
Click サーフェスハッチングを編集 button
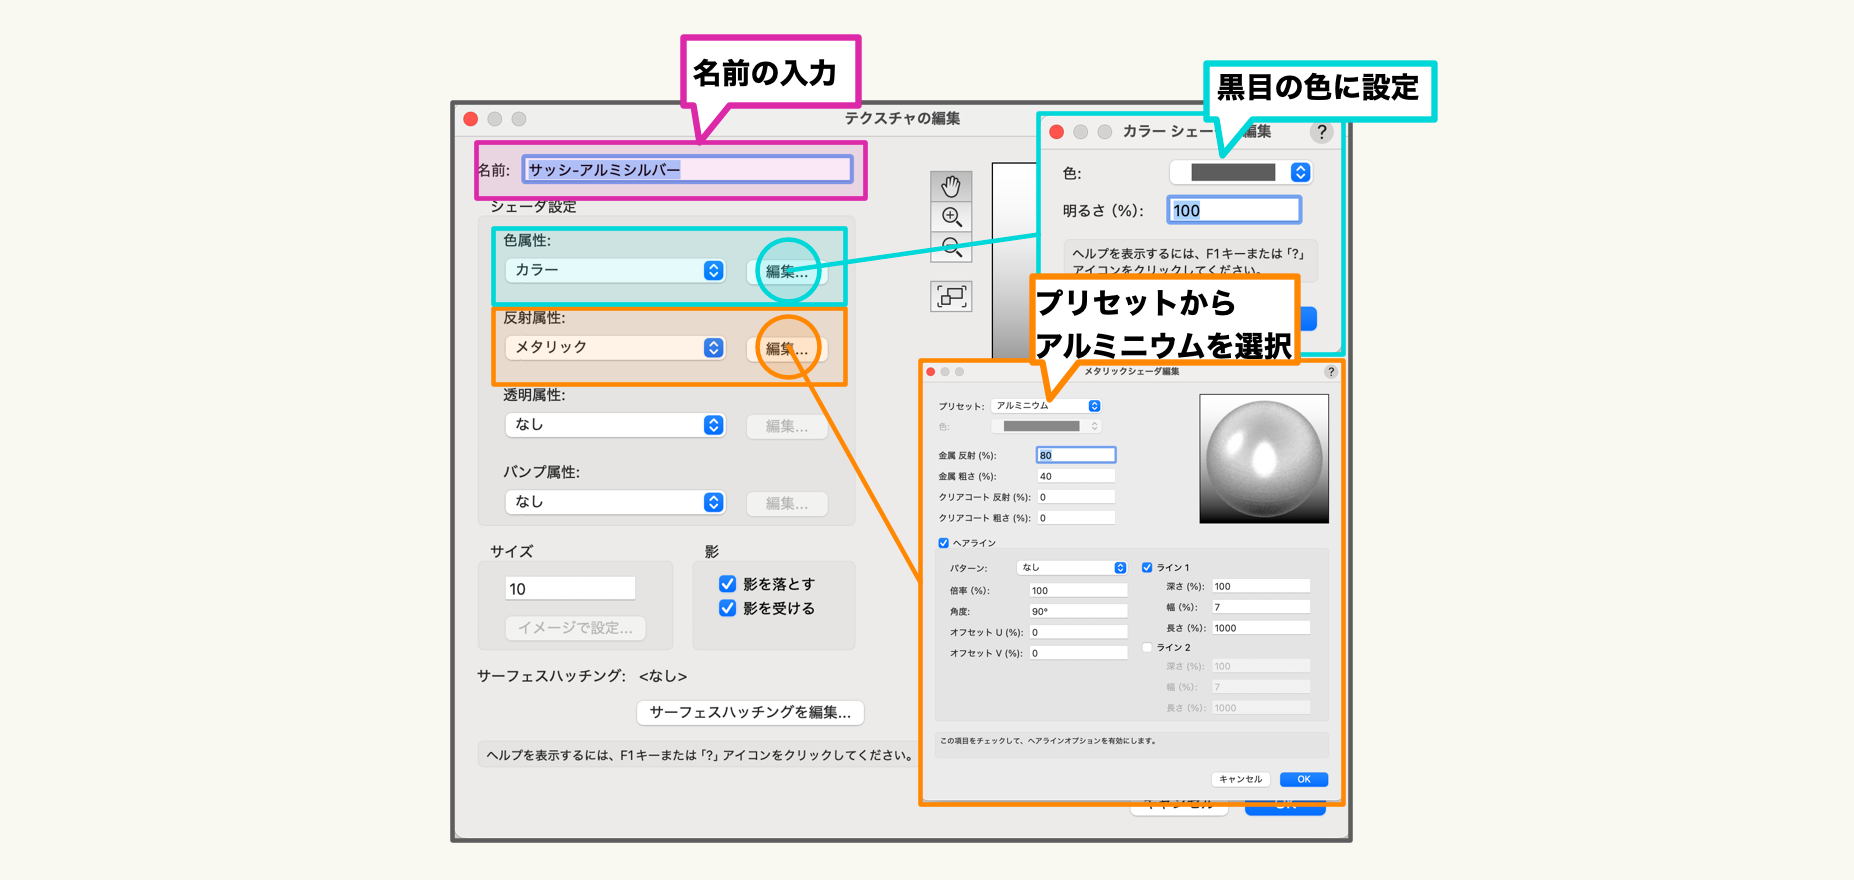pyautogui.click(x=750, y=712)
